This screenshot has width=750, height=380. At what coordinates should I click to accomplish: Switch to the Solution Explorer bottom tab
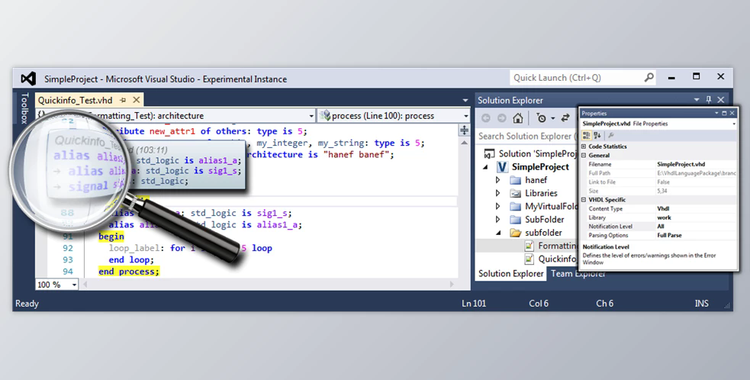pos(511,274)
